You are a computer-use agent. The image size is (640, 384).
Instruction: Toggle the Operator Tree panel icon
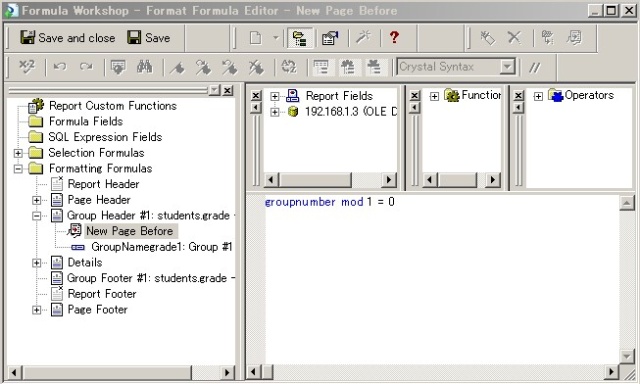(373, 67)
